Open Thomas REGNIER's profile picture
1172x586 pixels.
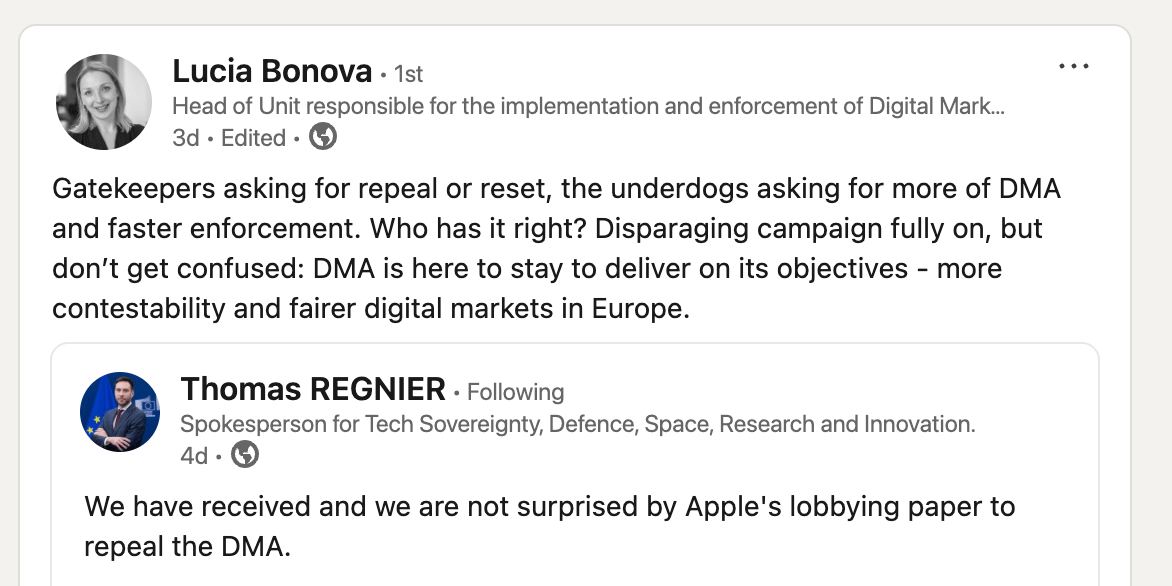[120, 412]
